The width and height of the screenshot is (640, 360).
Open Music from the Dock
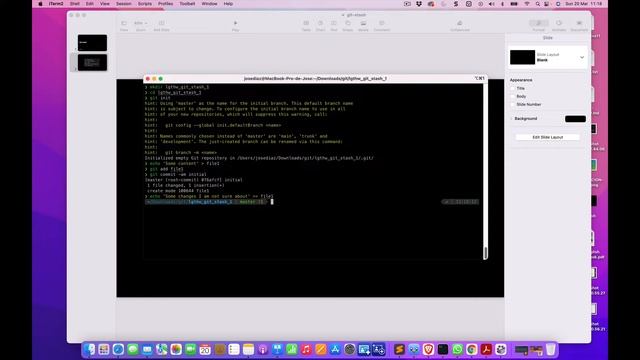[x=306, y=349]
